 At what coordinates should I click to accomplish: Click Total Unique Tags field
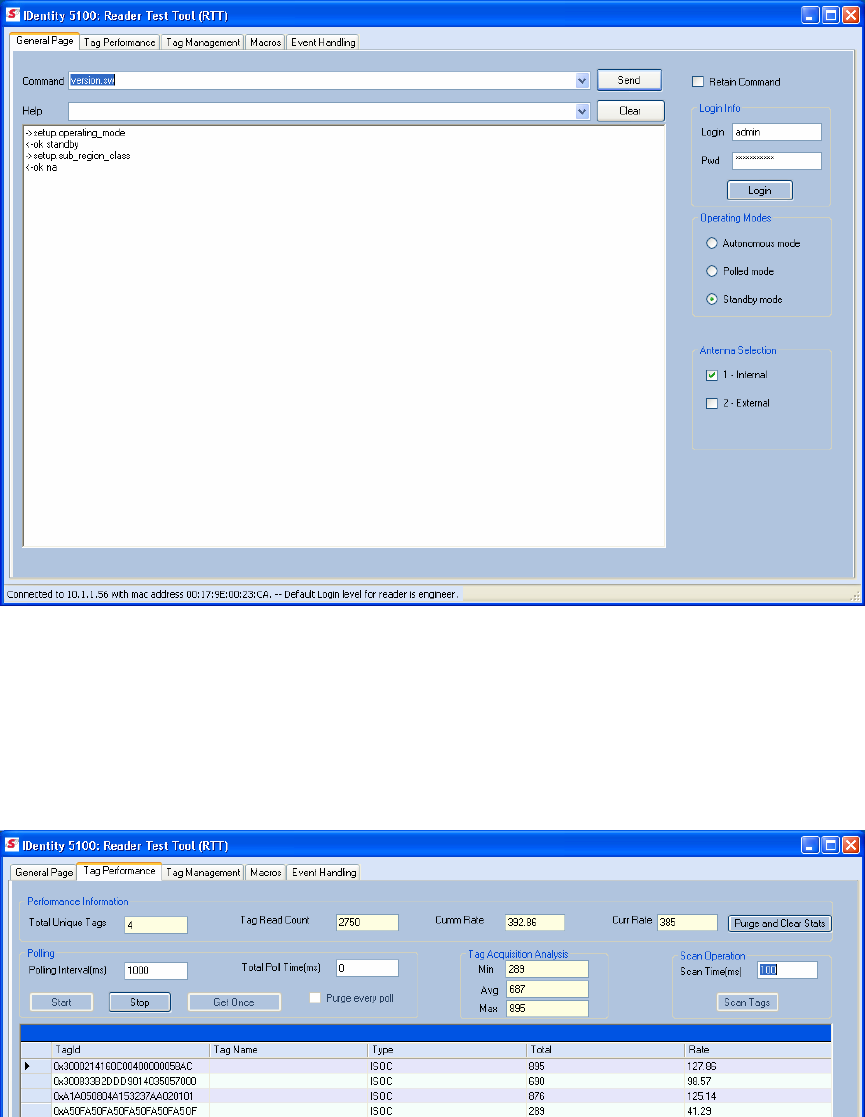156,925
